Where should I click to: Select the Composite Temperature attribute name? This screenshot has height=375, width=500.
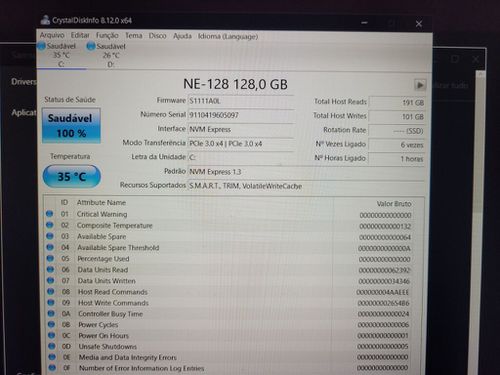tap(115, 225)
